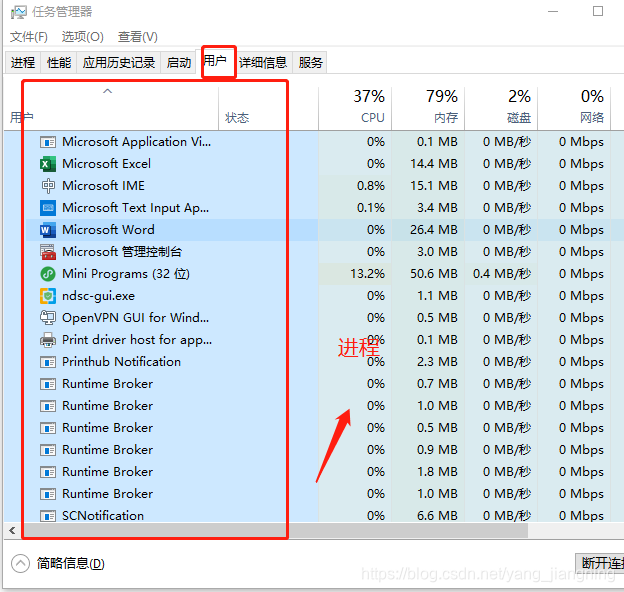The image size is (624, 592).
Task: Click the Print driver host printer icon
Action: coord(48,340)
